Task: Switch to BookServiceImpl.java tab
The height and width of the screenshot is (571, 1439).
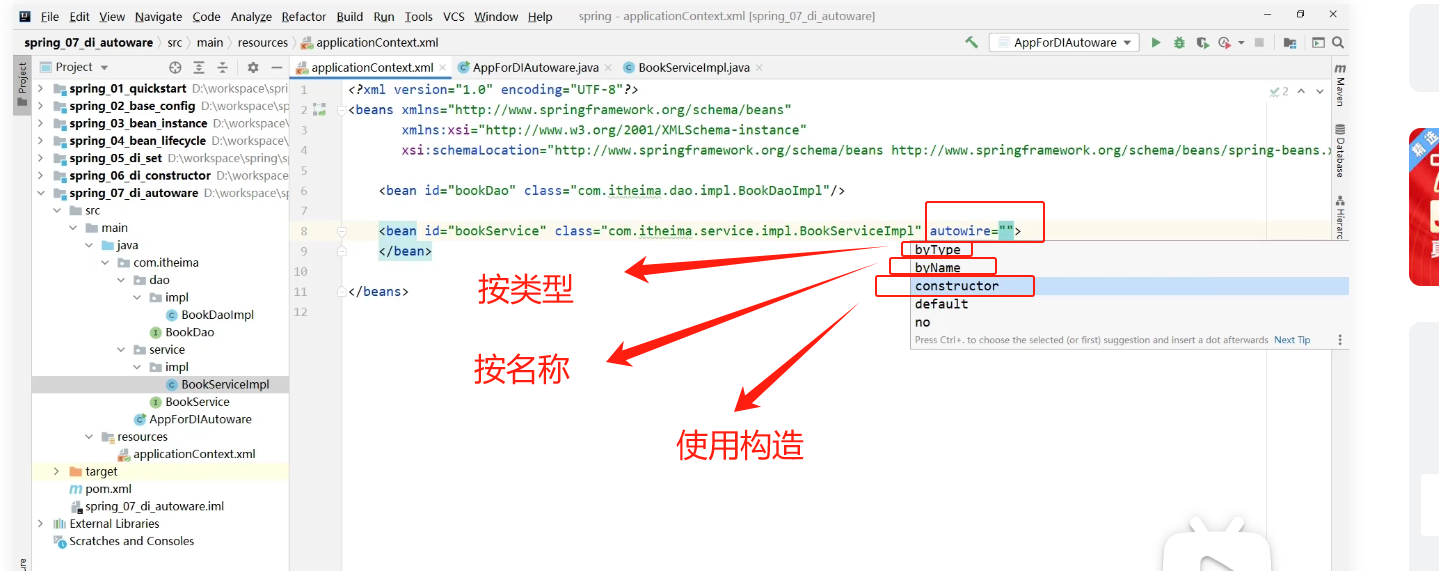Action: point(693,68)
